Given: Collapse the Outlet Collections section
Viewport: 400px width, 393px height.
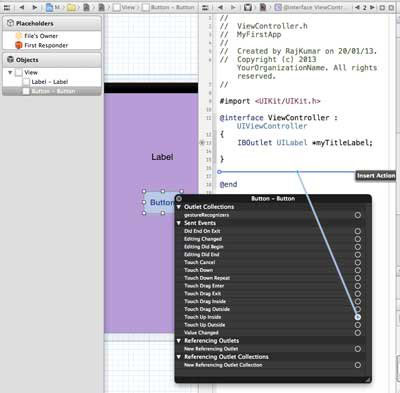Looking at the screenshot, I should click(x=179, y=207).
